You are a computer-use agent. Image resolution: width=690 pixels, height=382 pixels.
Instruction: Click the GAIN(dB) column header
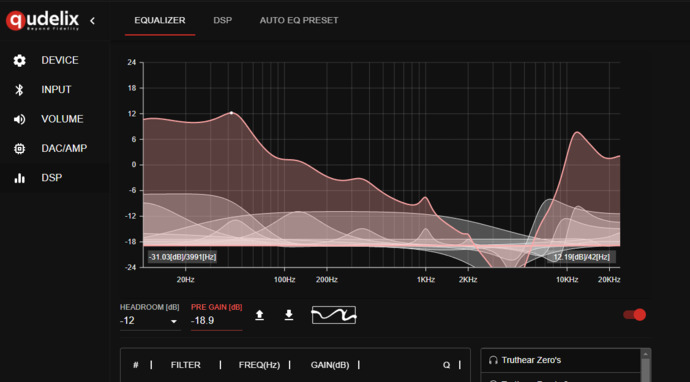tap(330, 365)
